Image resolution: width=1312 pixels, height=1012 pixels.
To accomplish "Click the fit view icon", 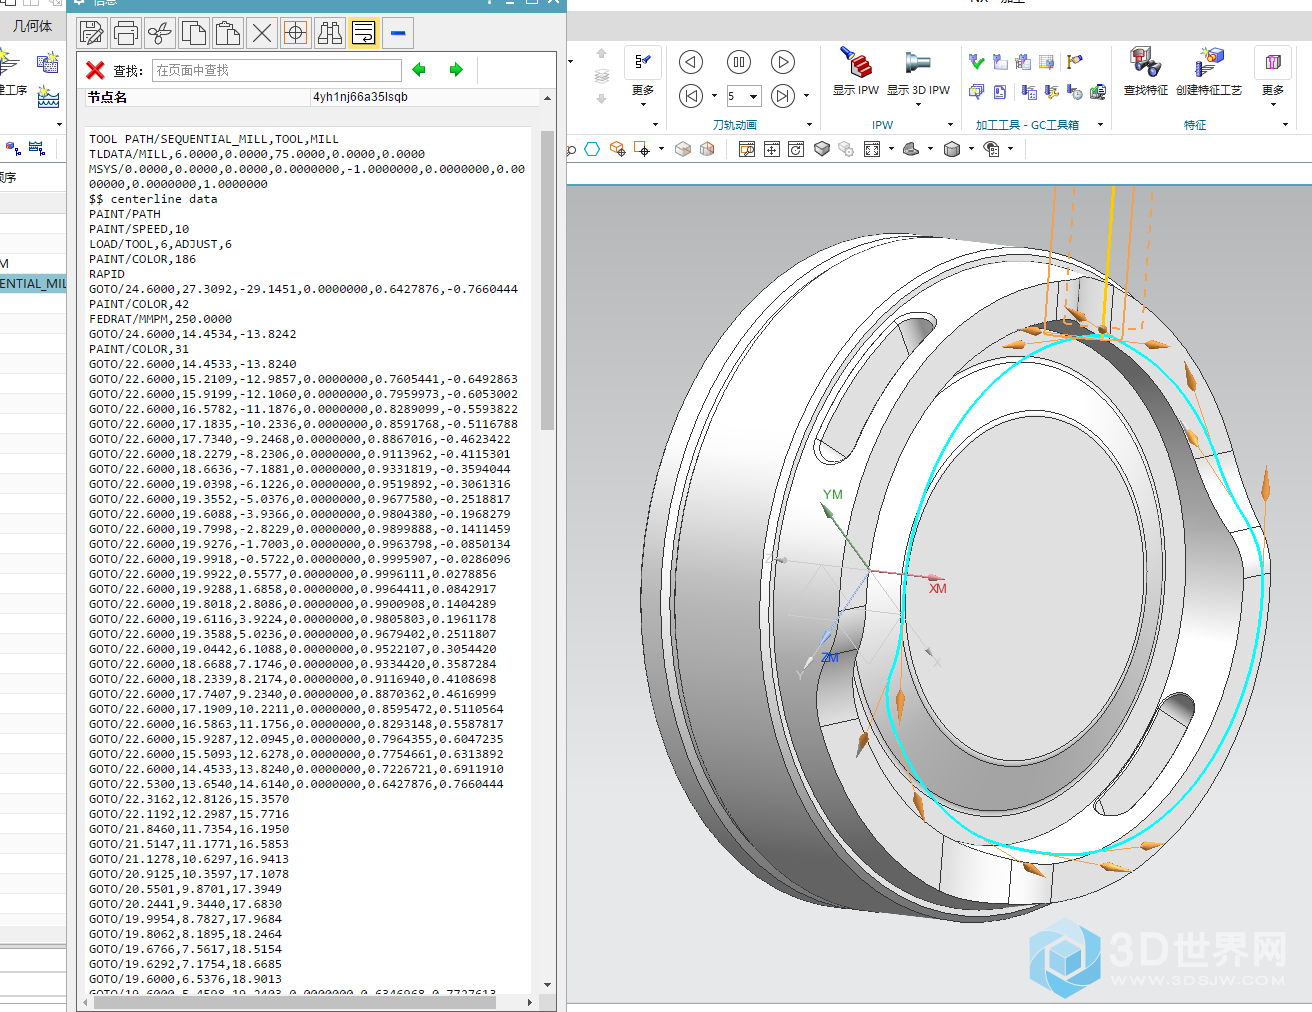I will point(772,149).
